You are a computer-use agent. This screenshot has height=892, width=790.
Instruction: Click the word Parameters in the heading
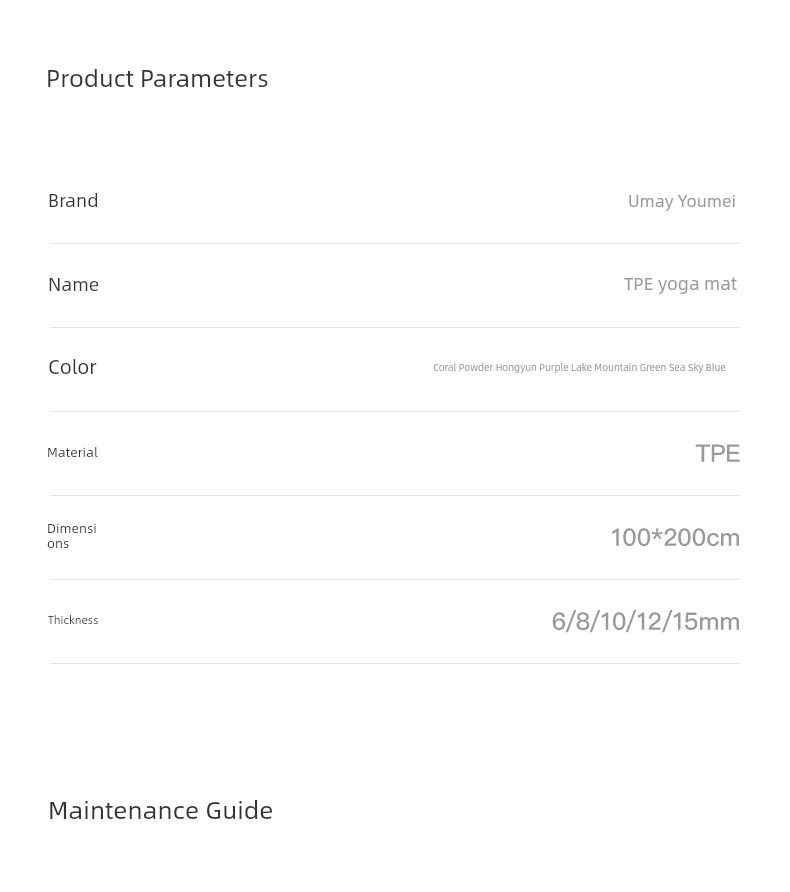point(204,79)
